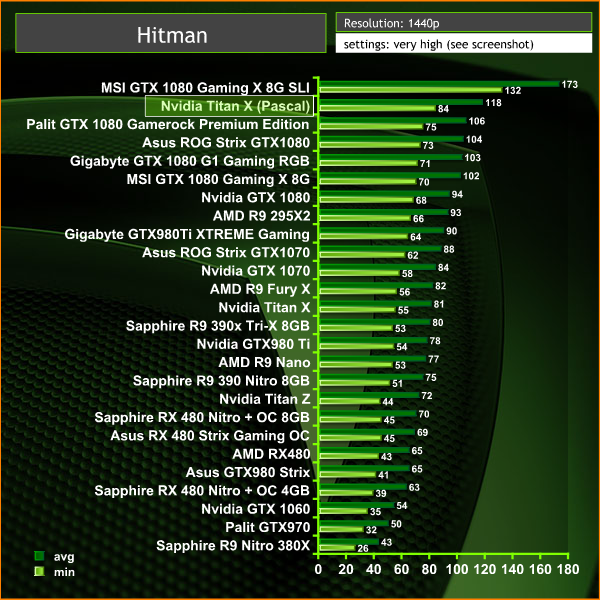The image size is (600, 600).
Task: Click the 106 average value for Palit GTX 1080
Action: (x=476, y=121)
